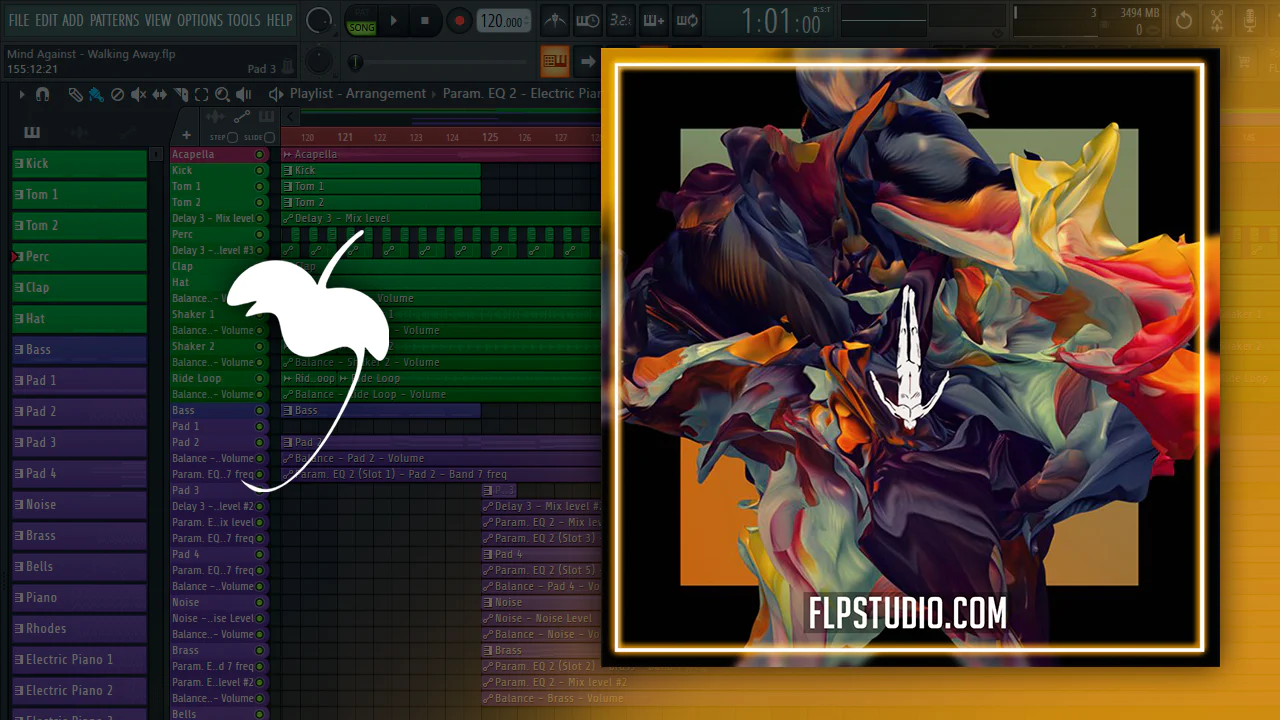Click the 3.2.1 countdown icon
The width and height of the screenshot is (1280, 720).
point(620,20)
